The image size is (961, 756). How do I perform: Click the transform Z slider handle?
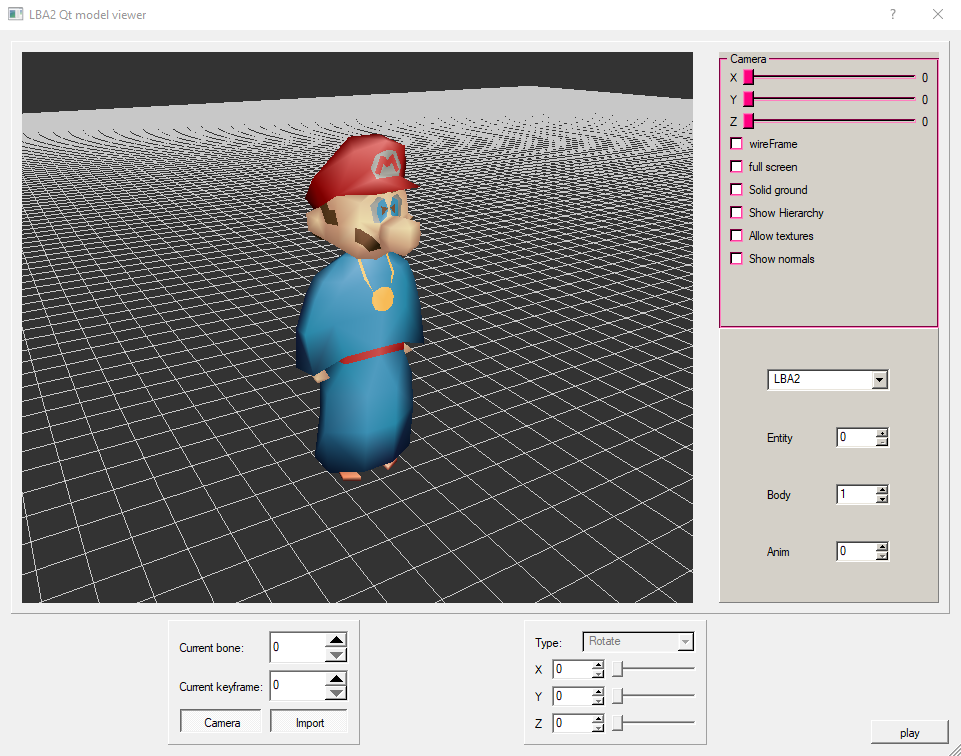(618, 723)
